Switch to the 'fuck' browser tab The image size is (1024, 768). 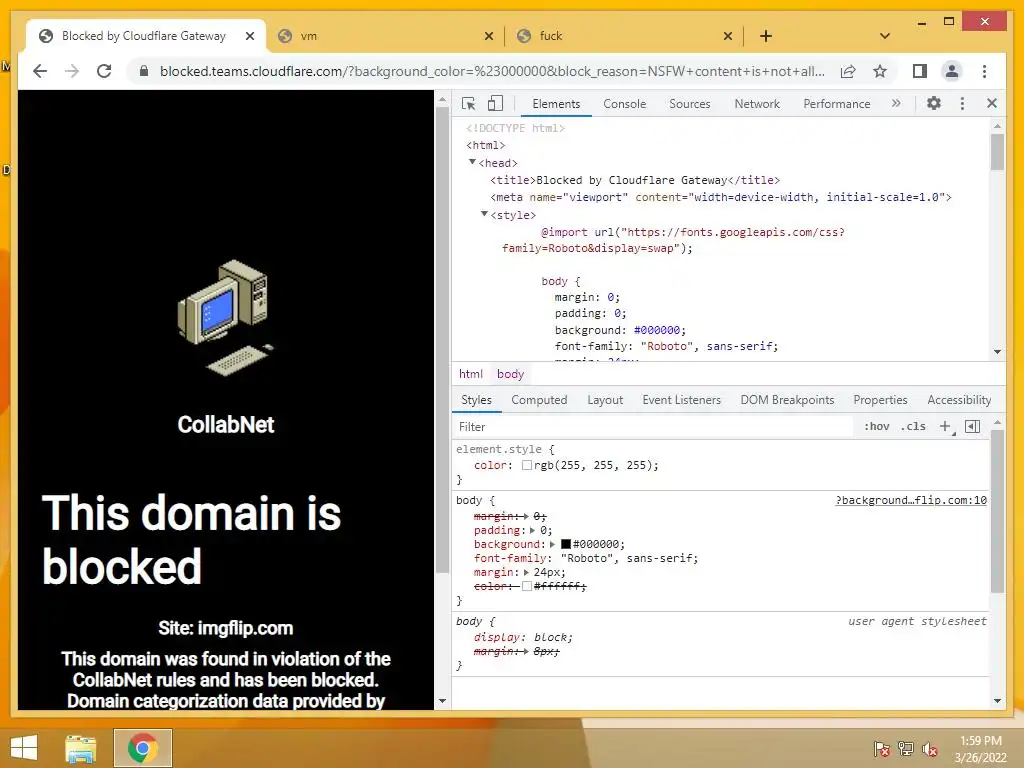tap(624, 36)
